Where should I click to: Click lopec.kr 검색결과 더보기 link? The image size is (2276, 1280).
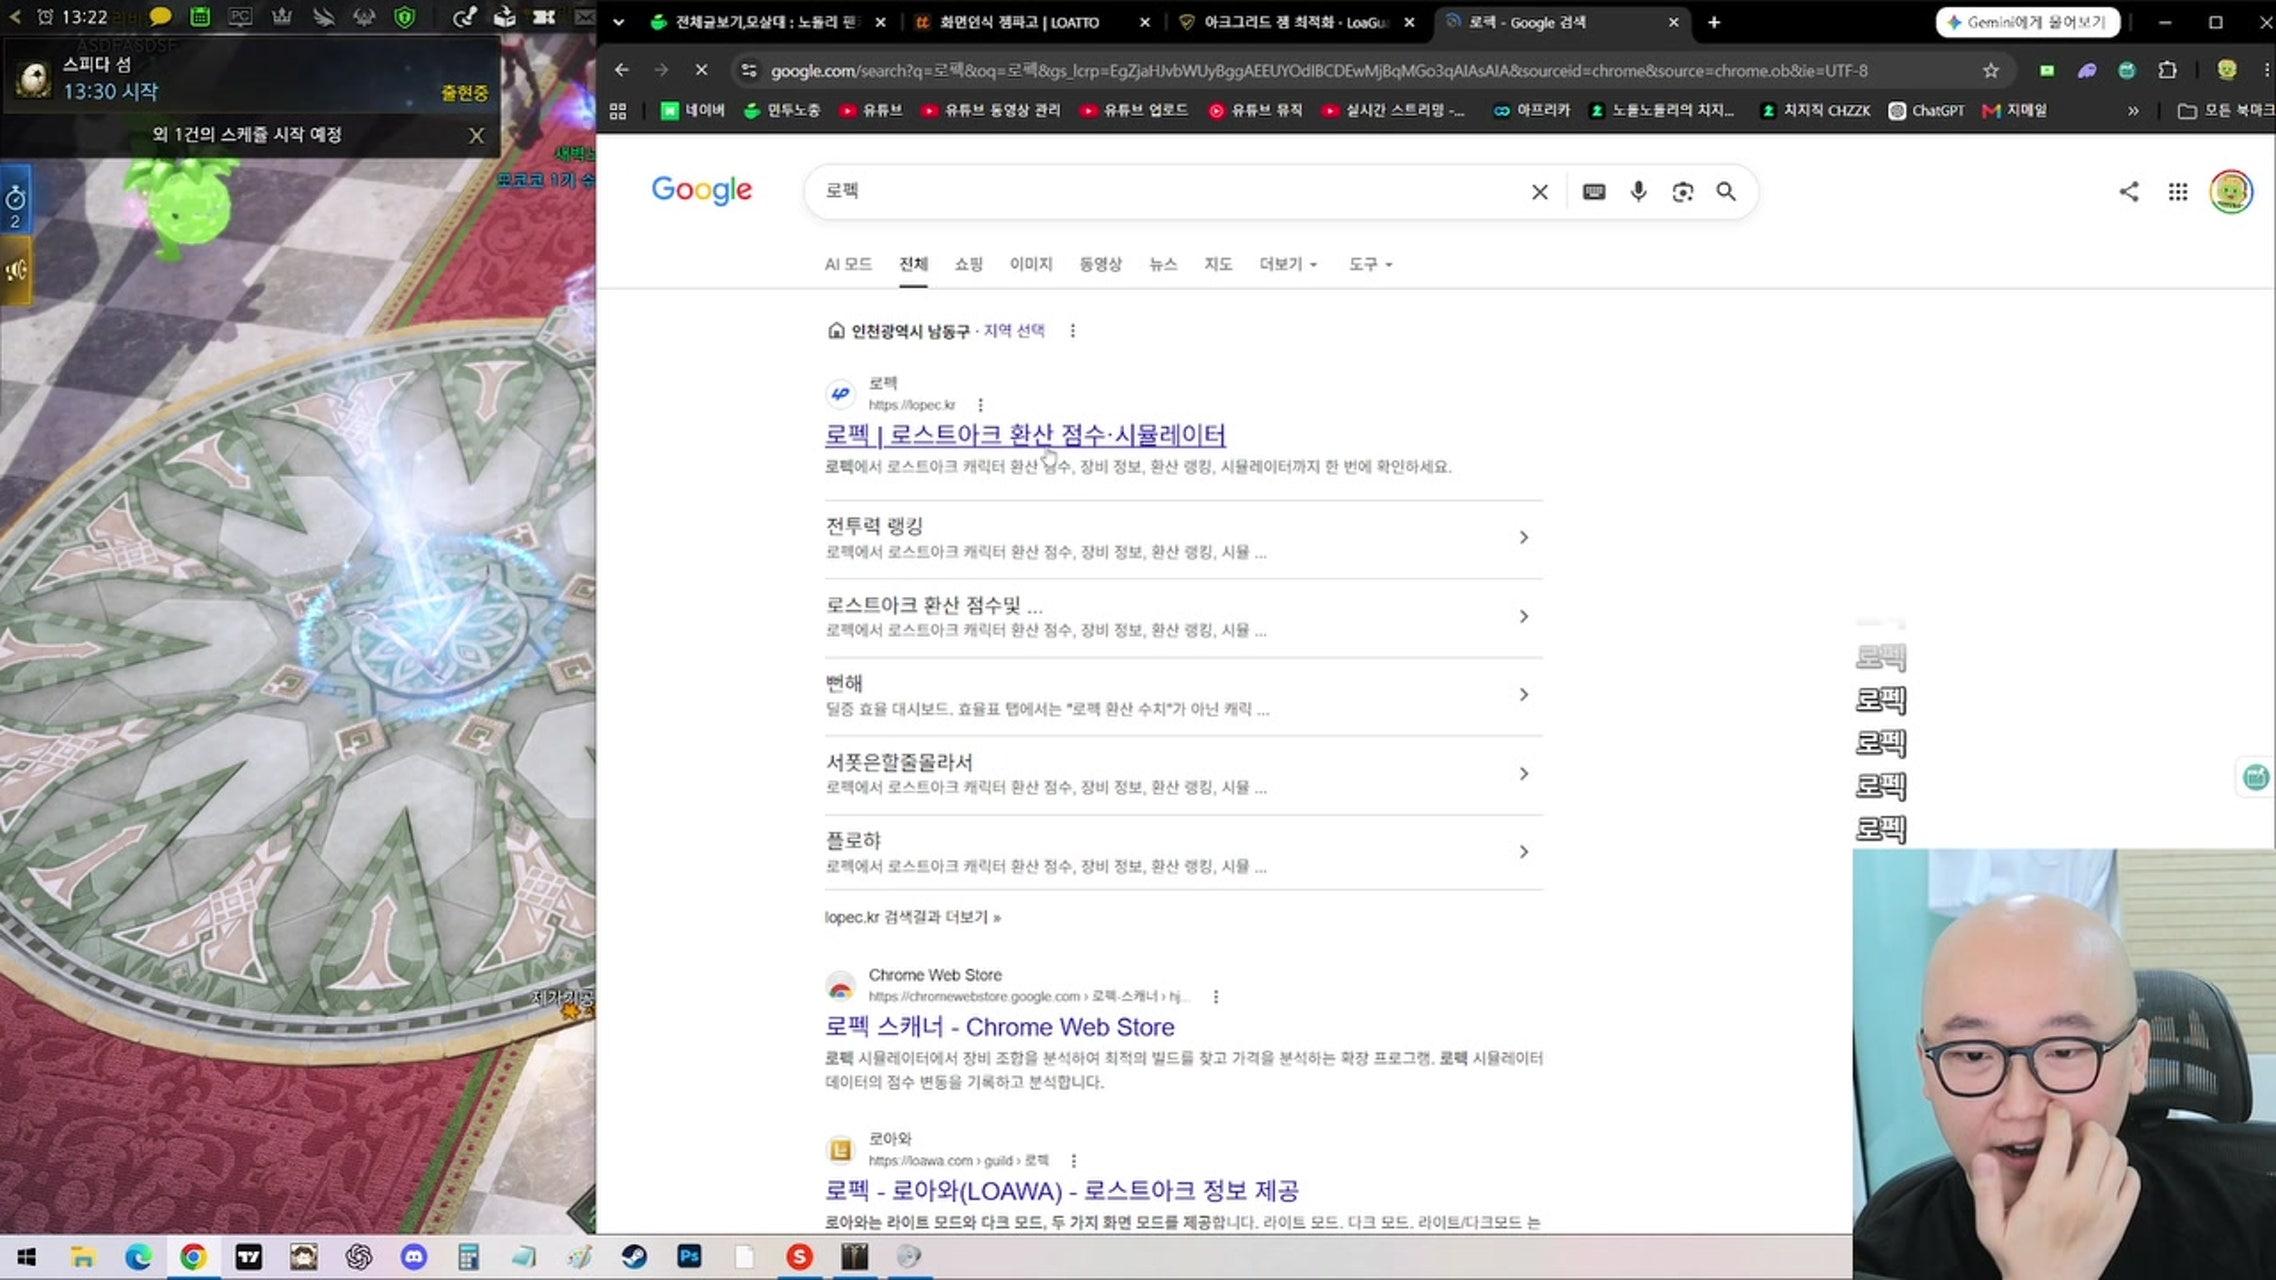tap(912, 917)
